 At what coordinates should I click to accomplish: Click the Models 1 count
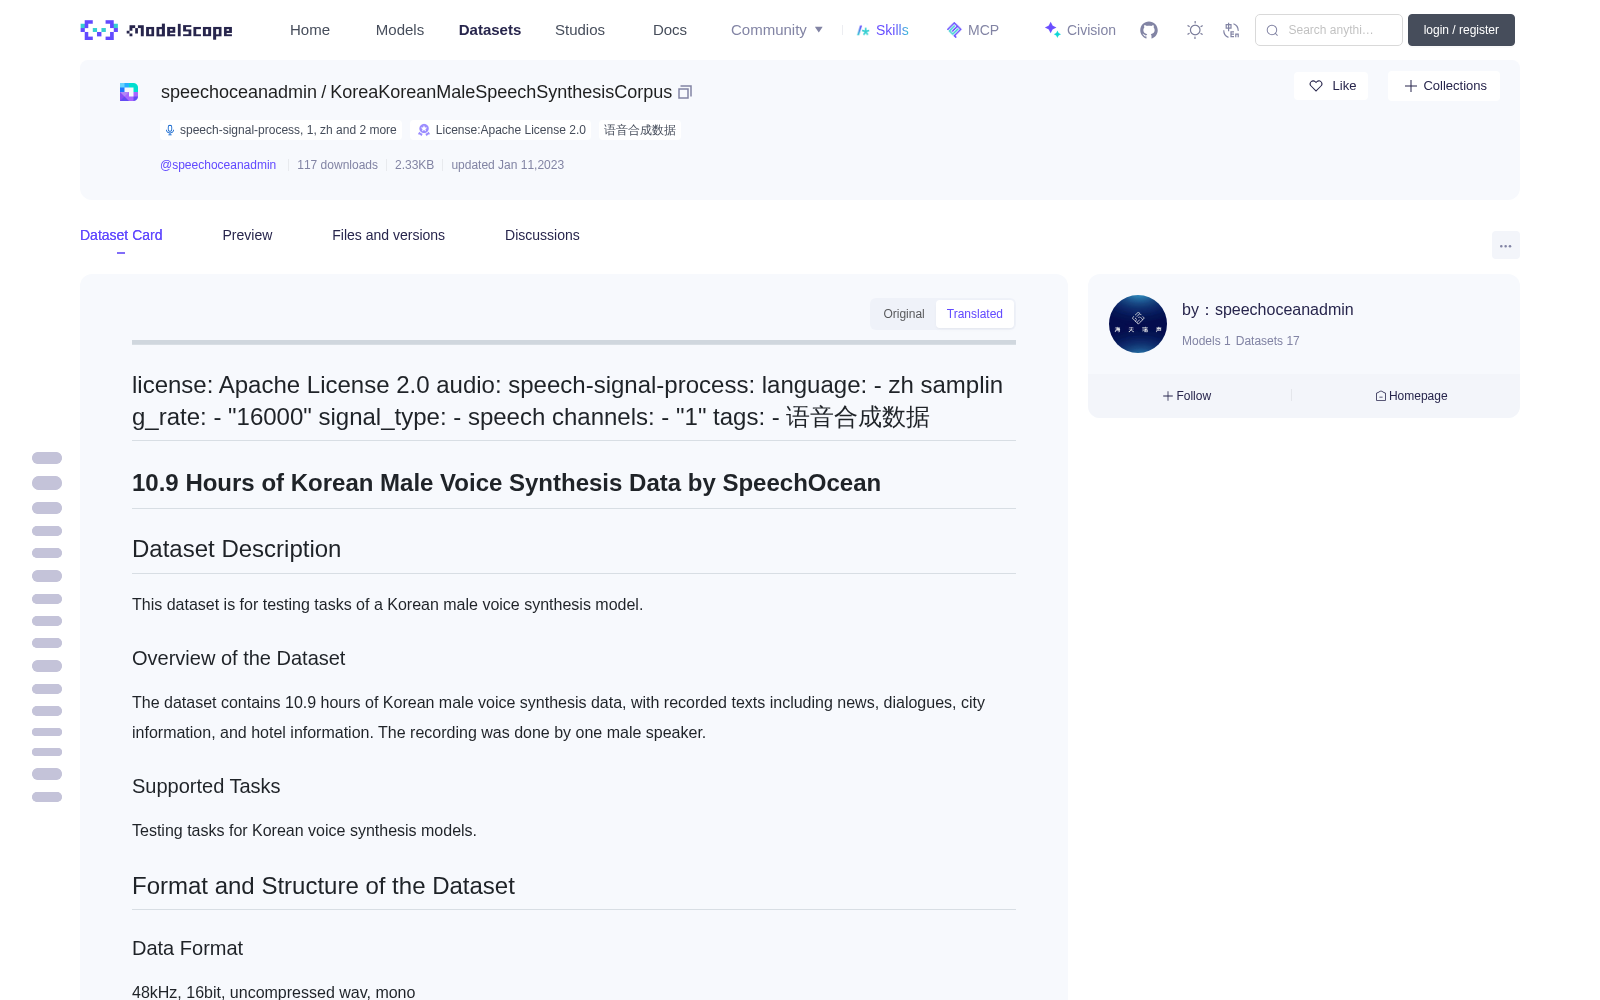tap(1206, 341)
